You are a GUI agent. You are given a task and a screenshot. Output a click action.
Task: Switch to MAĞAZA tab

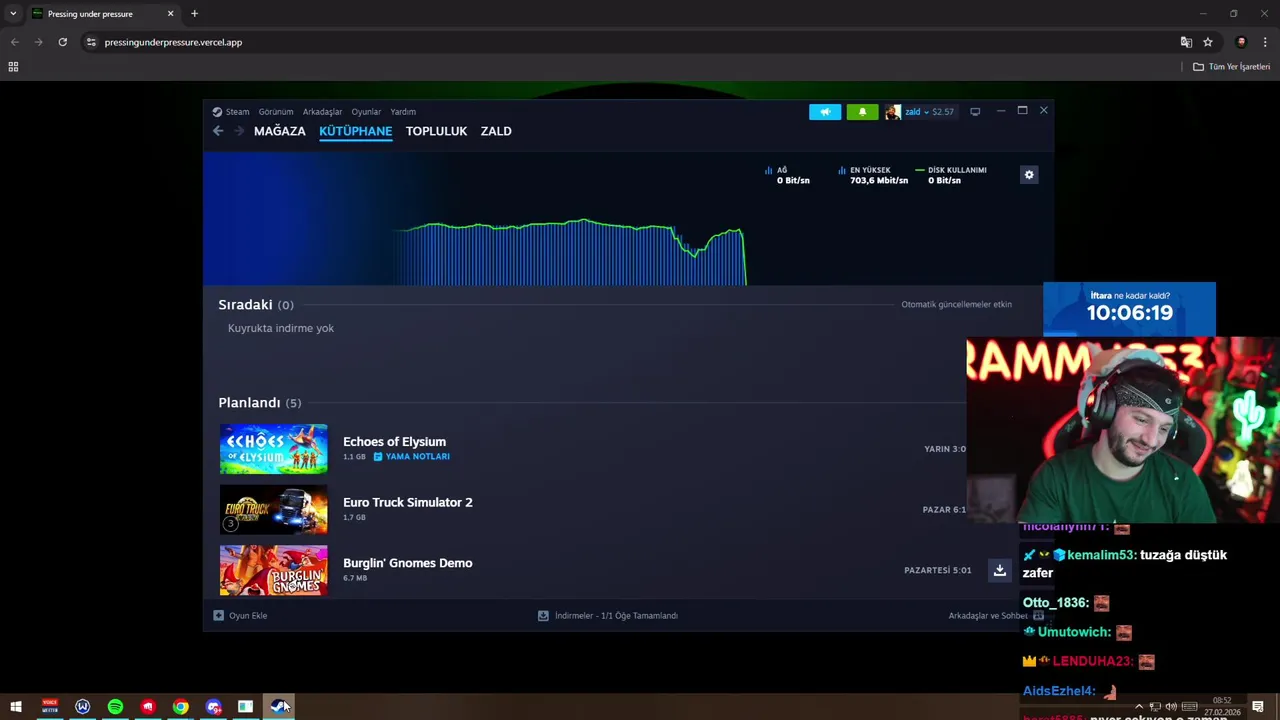pos(279,131)
